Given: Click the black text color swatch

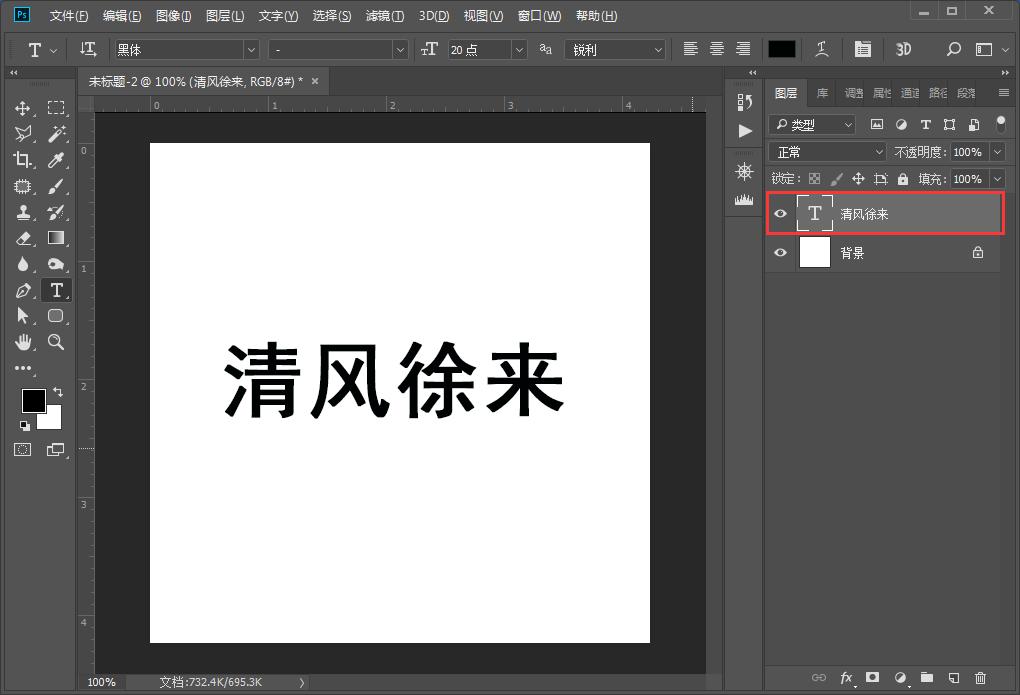Looking at the screenshot, I should click(781, 49).
